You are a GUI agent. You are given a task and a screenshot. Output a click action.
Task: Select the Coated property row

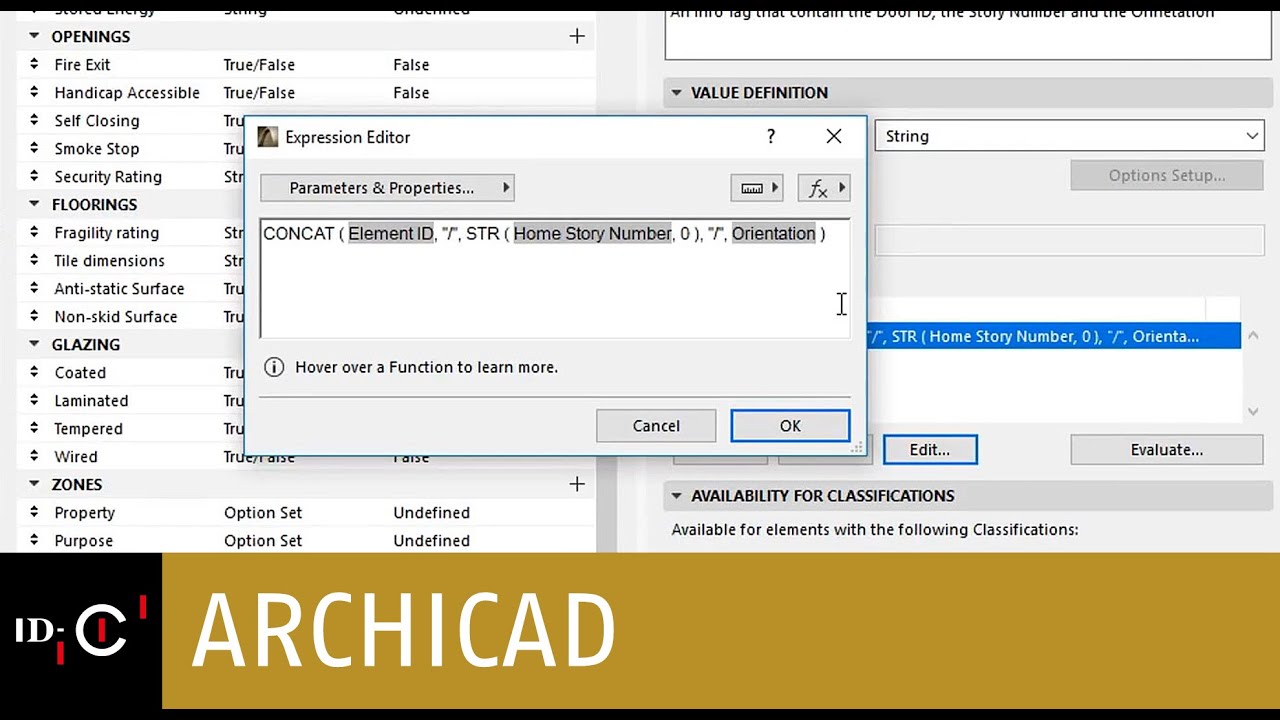[x=132, y=372]
